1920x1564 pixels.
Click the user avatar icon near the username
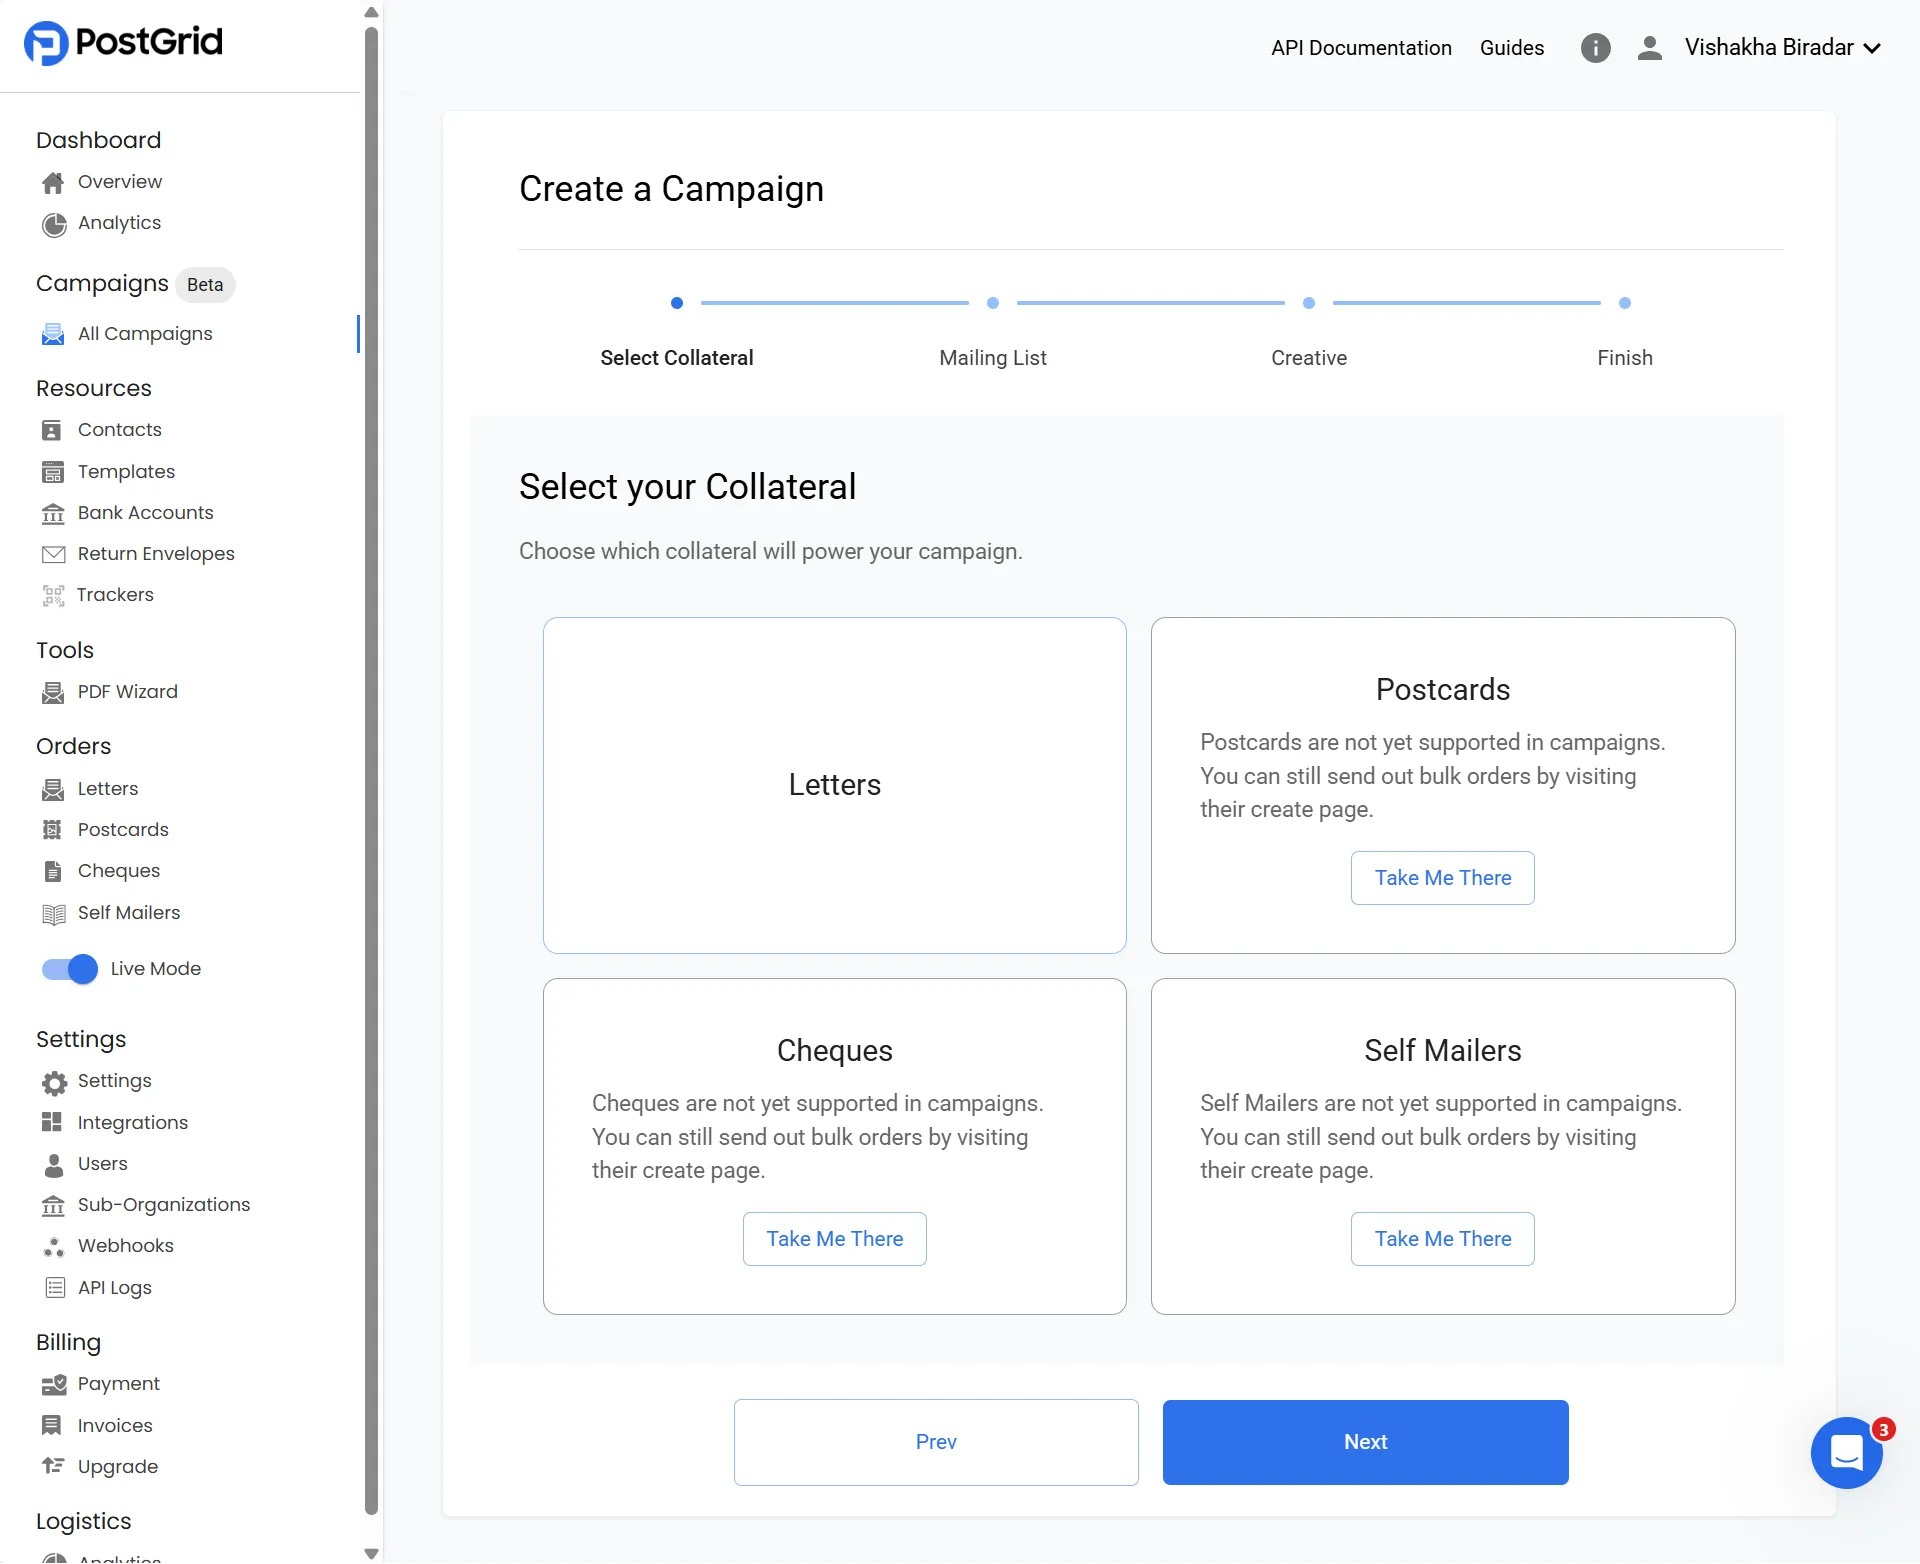pyautogui.click(x=1649, y=47)
